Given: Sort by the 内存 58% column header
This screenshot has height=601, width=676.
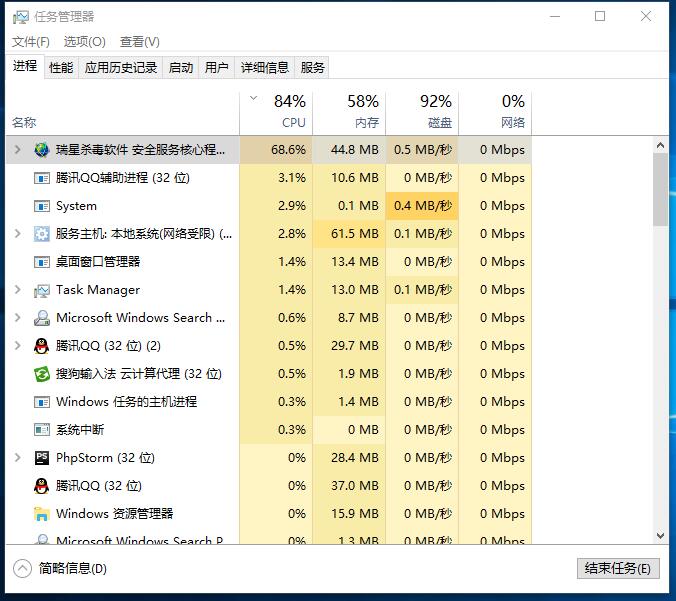Looking at the screenshot, I should coord(349,113).
